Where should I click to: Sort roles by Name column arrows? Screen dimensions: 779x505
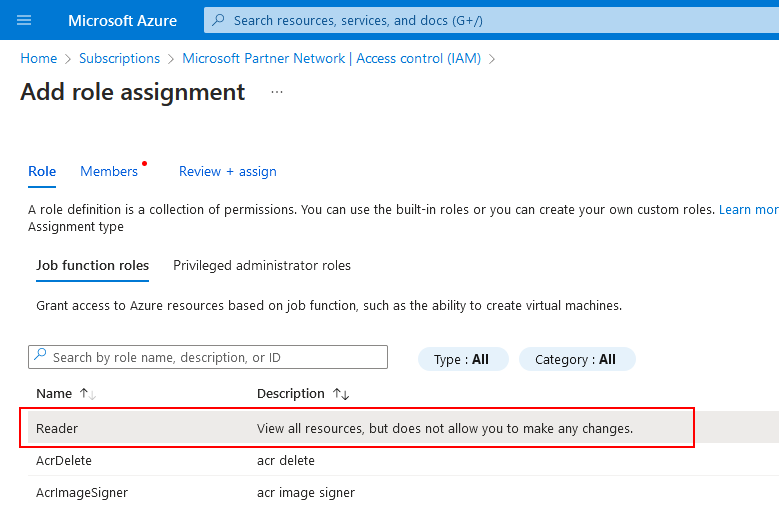pyautogui.click(x=88, y=394)
